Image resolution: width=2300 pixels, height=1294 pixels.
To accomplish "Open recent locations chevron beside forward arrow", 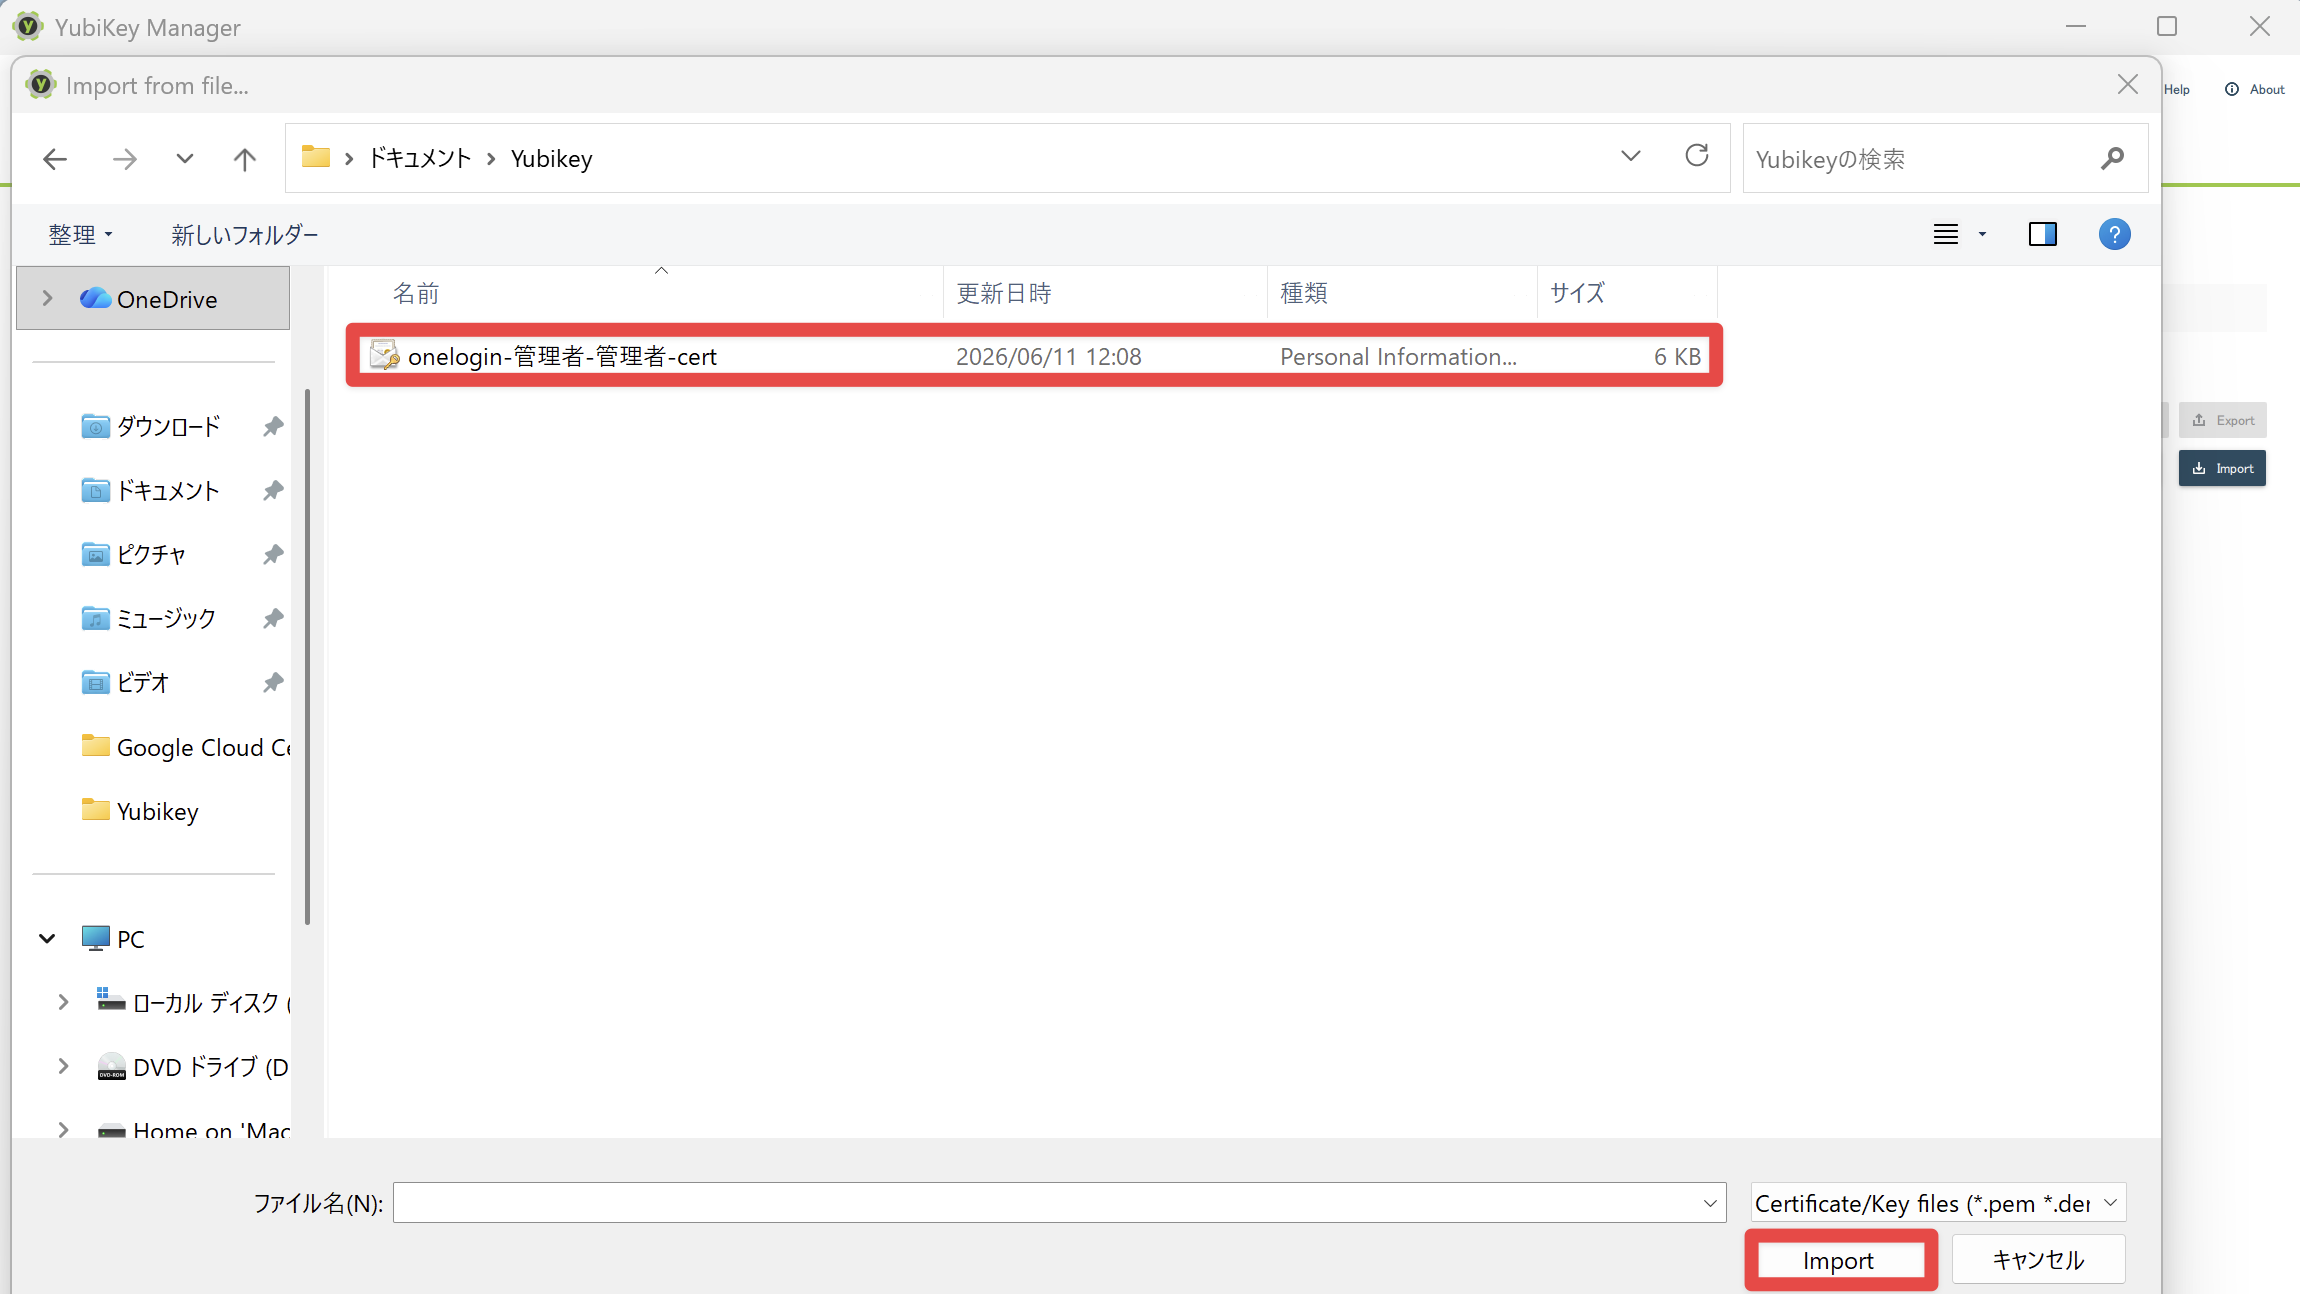I will pyautogui.click(x=185, y=159).
